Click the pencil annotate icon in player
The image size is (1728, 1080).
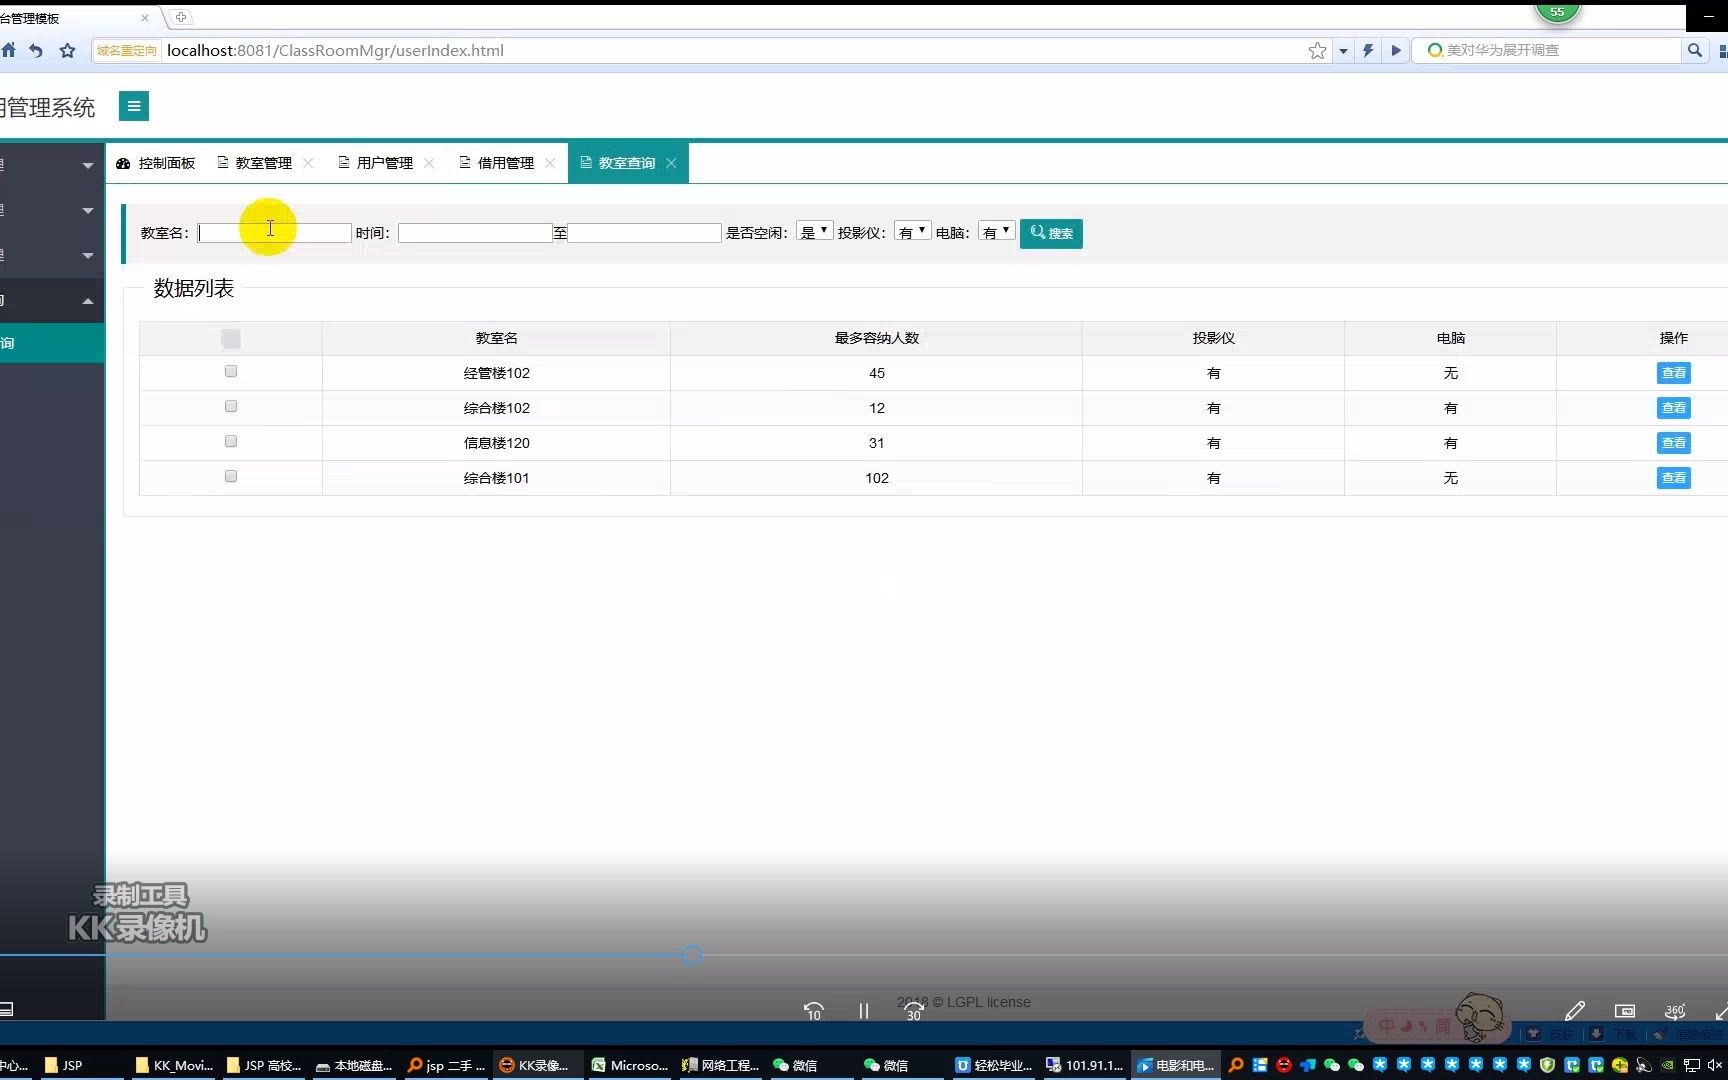pos(1574,1011)
